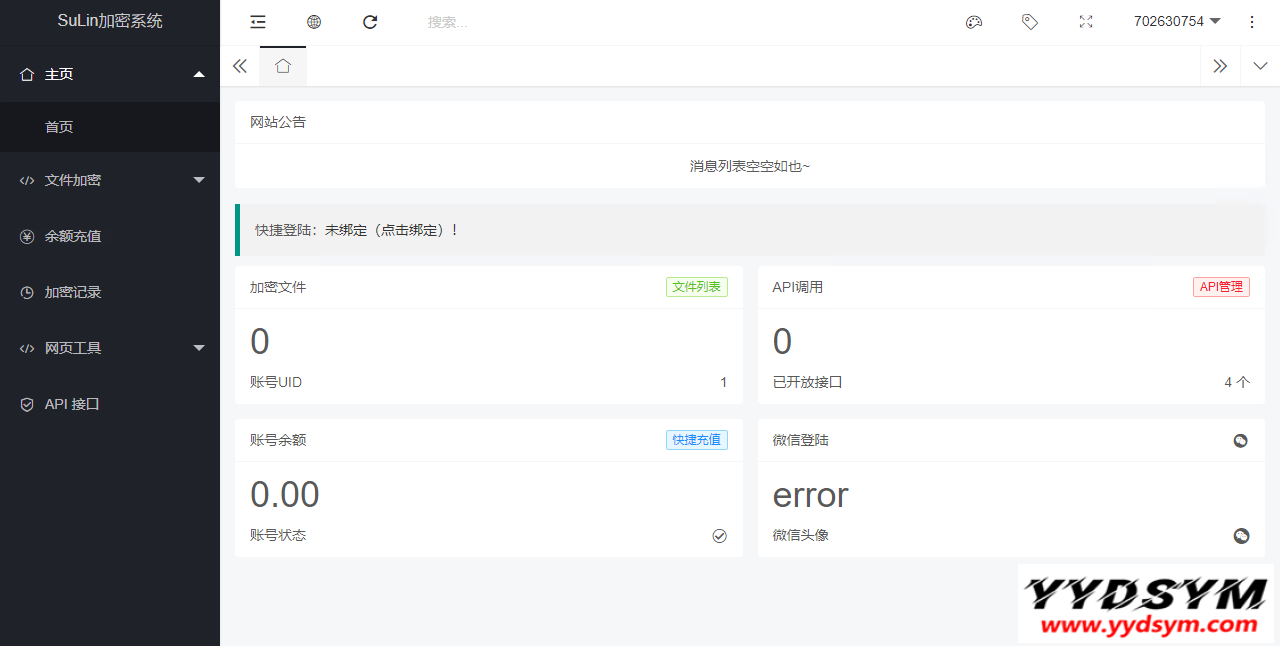Click the refresh icon in the top toolbar
This screenshot has width=1280, height=646.
tap(370, 22)
